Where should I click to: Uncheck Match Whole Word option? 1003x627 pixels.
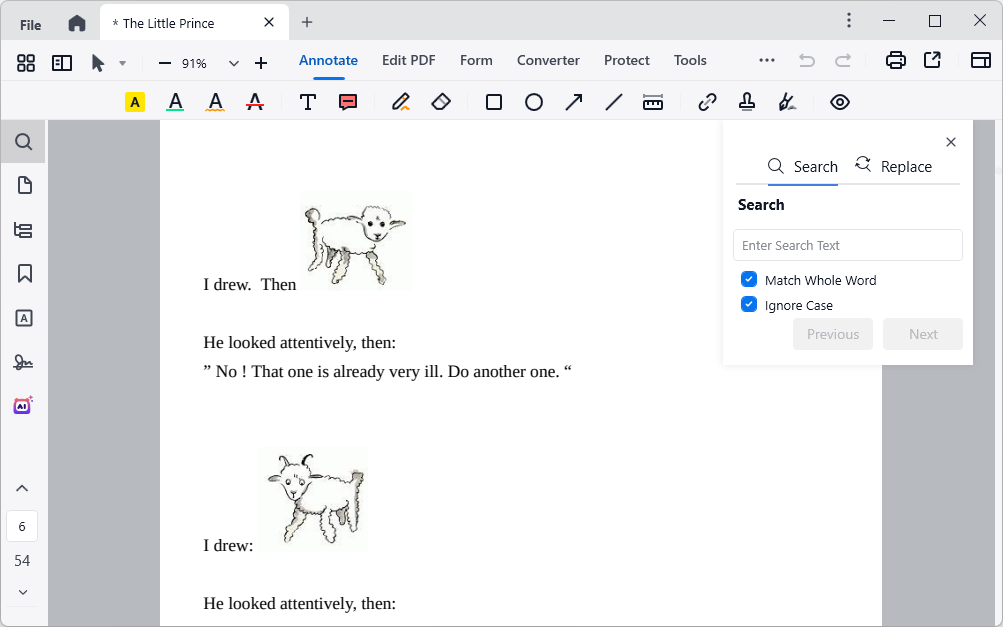tap(749, 280)
